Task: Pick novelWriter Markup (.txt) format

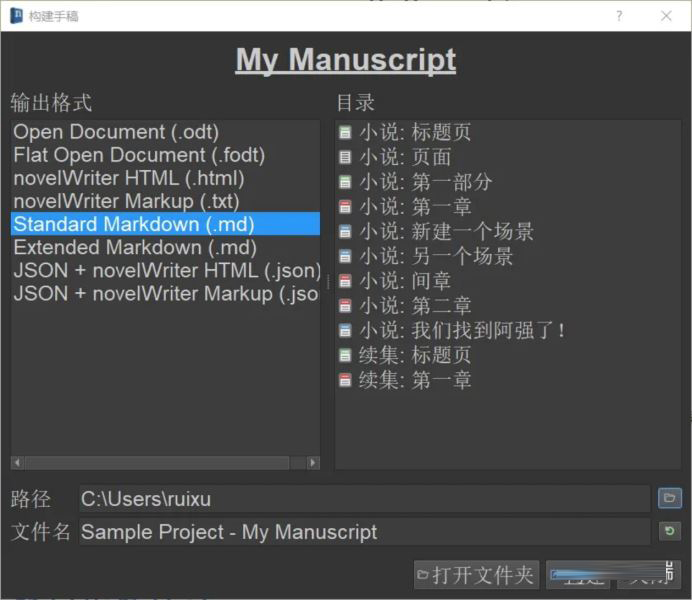Action: click(165, 201)
